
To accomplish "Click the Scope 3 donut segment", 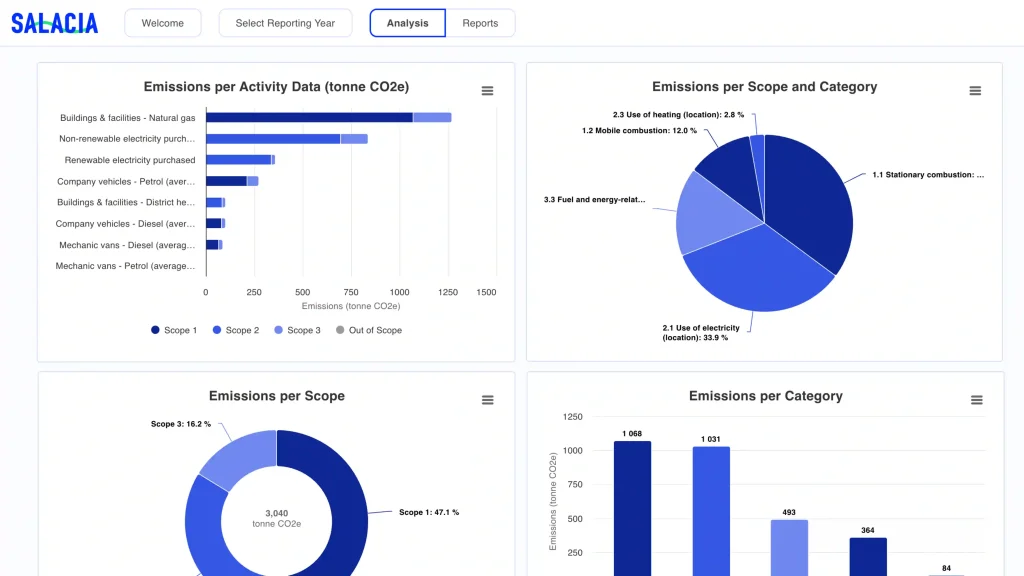I will (238, 457).
